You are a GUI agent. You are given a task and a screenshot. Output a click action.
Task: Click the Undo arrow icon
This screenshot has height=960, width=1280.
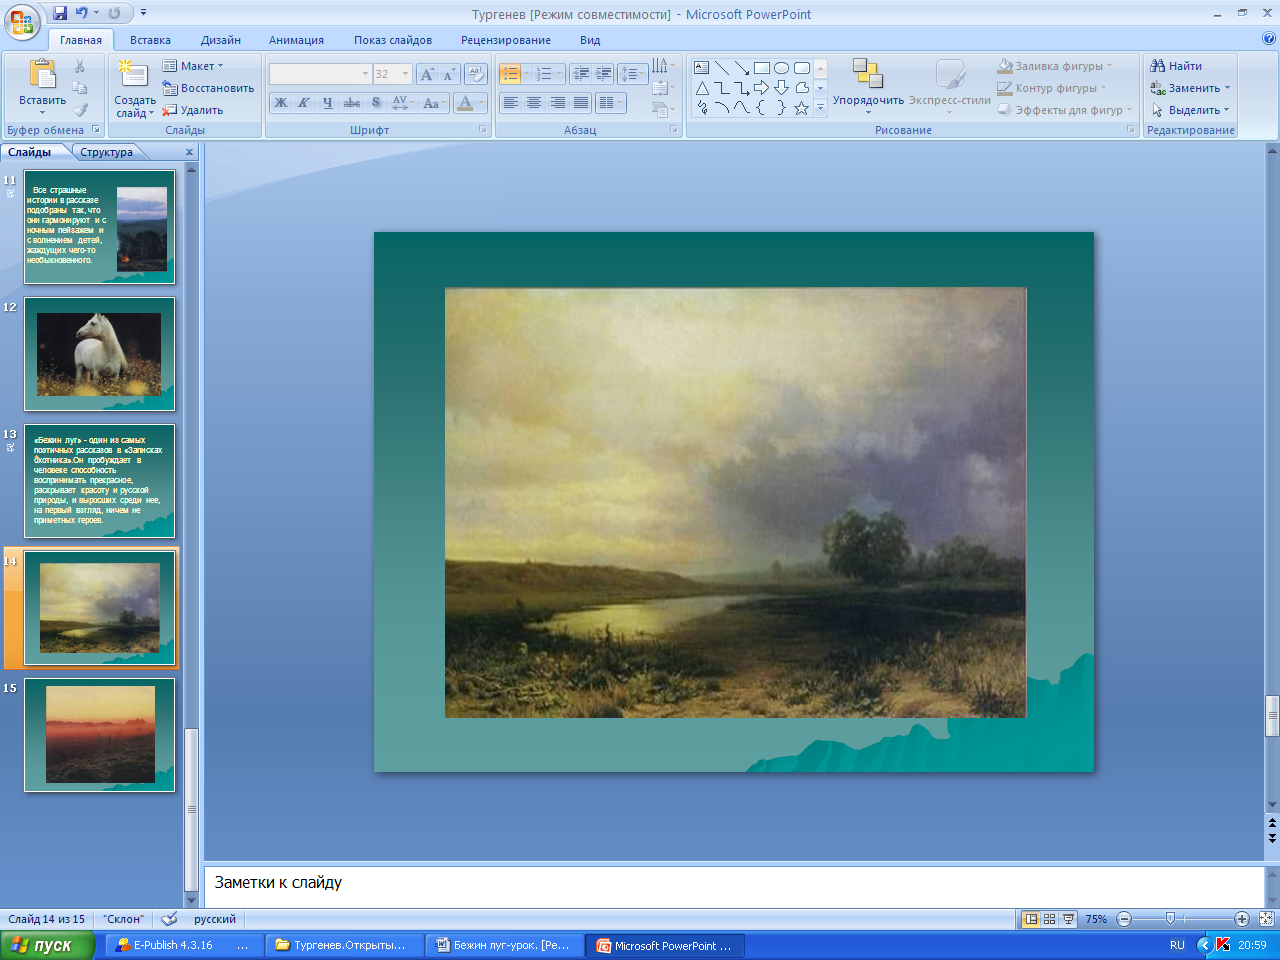pos(81,13)
